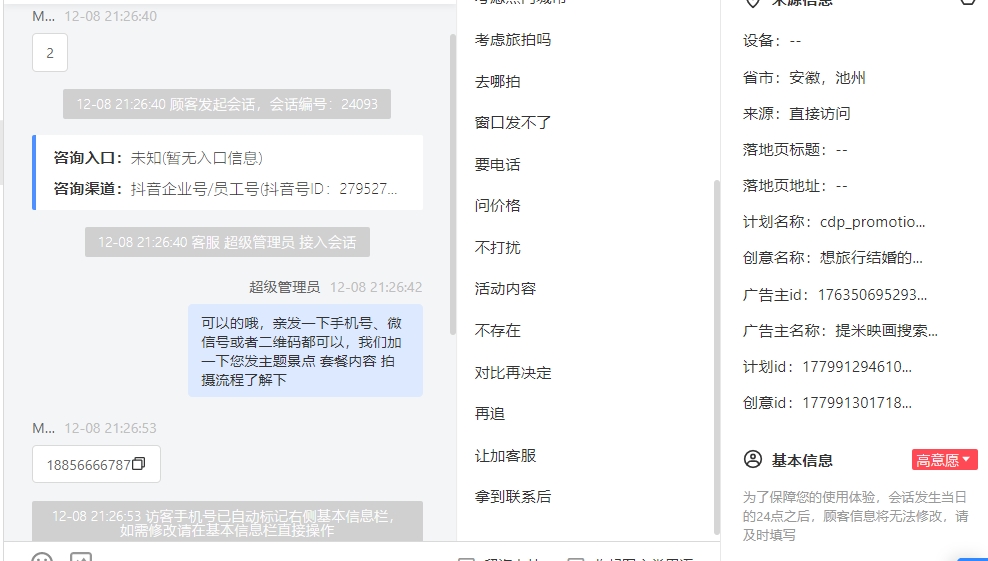Click 计划名称 cdp_promotio... value
988x561 pixels.
[x=873, y=222]
